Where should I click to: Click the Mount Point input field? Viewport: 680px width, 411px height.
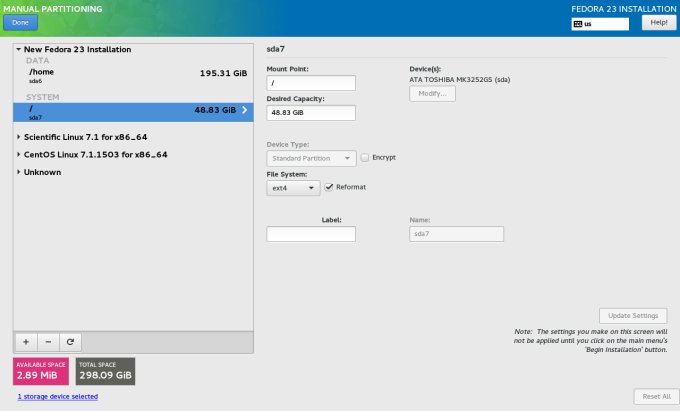[x=311, y=83]
